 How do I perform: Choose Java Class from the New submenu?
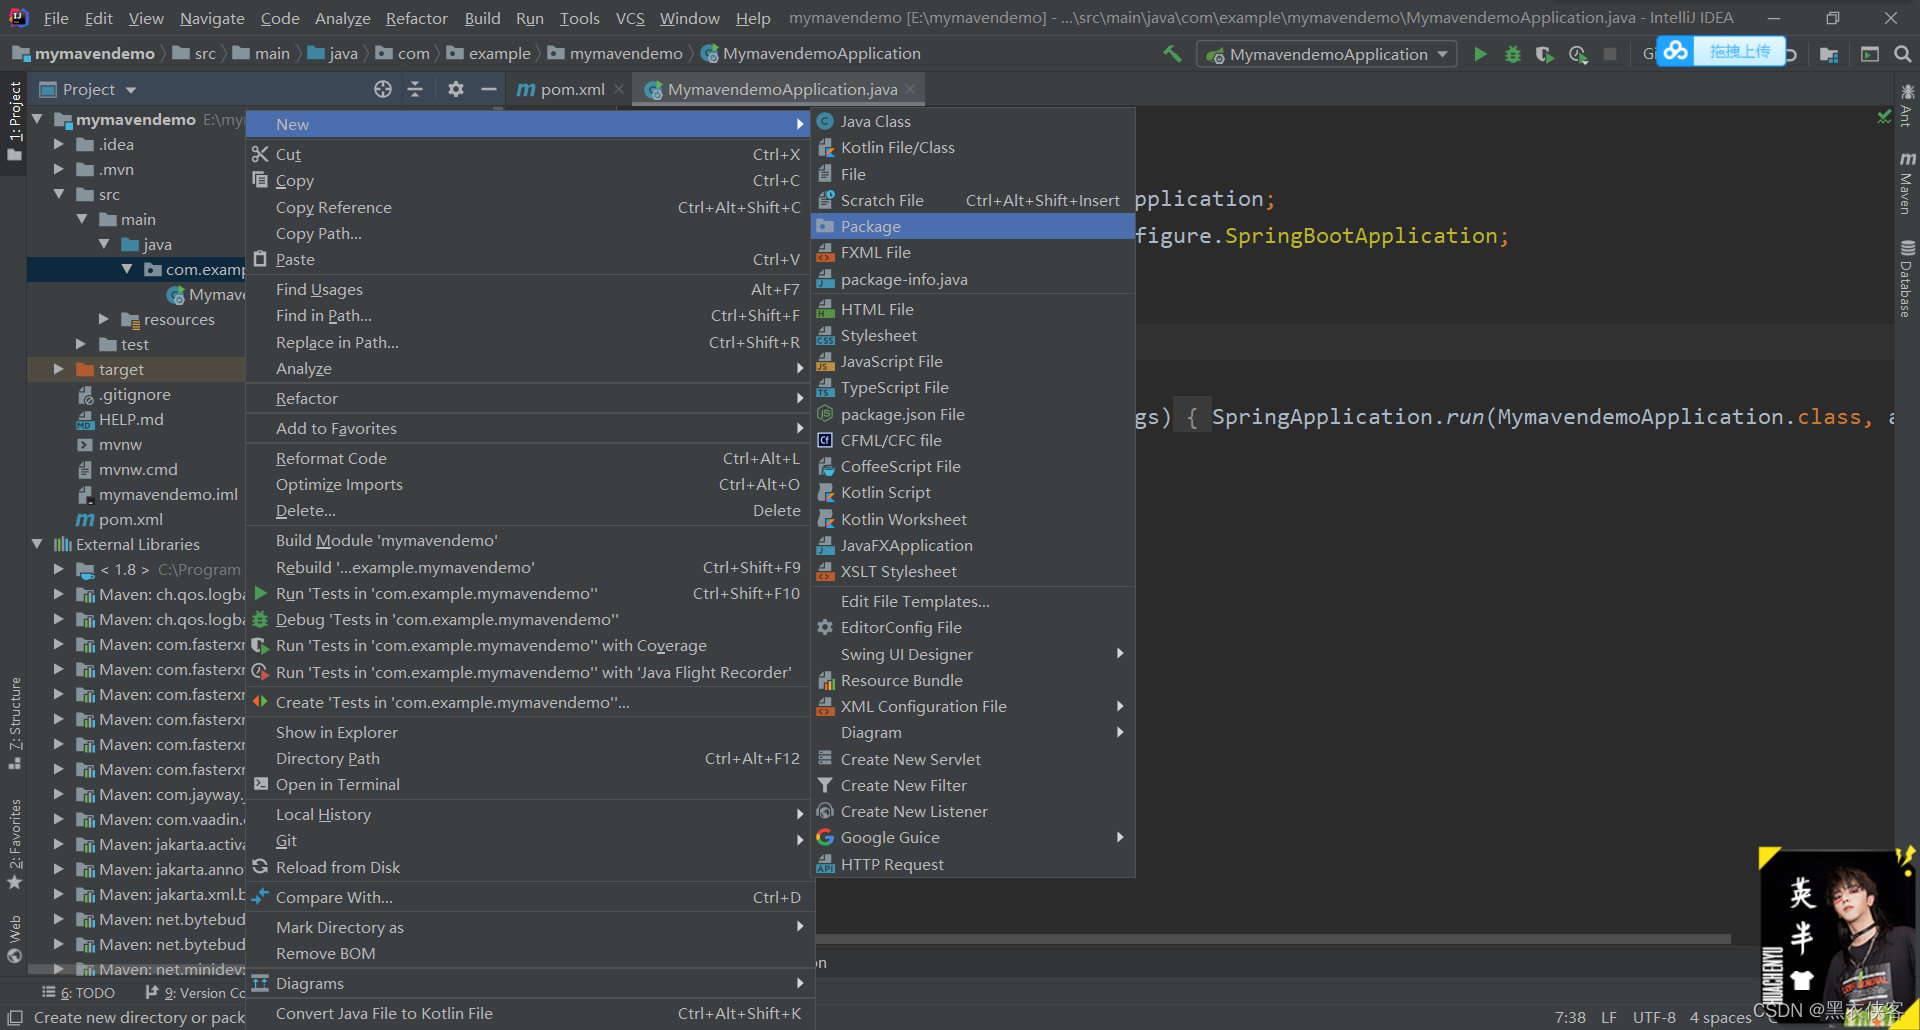(x=972, y=121)
